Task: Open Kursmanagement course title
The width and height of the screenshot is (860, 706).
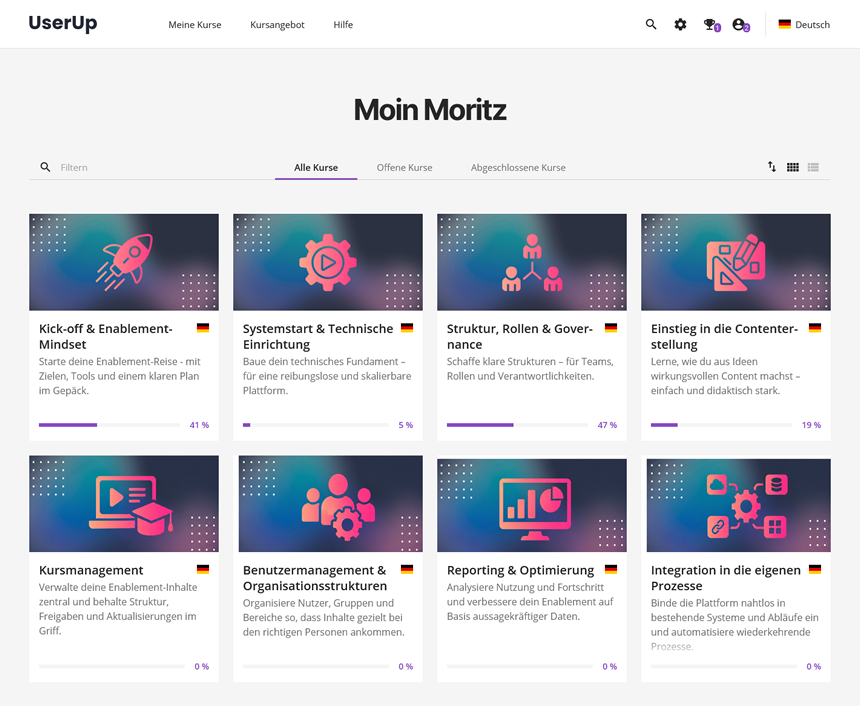Action: [91, 570]
